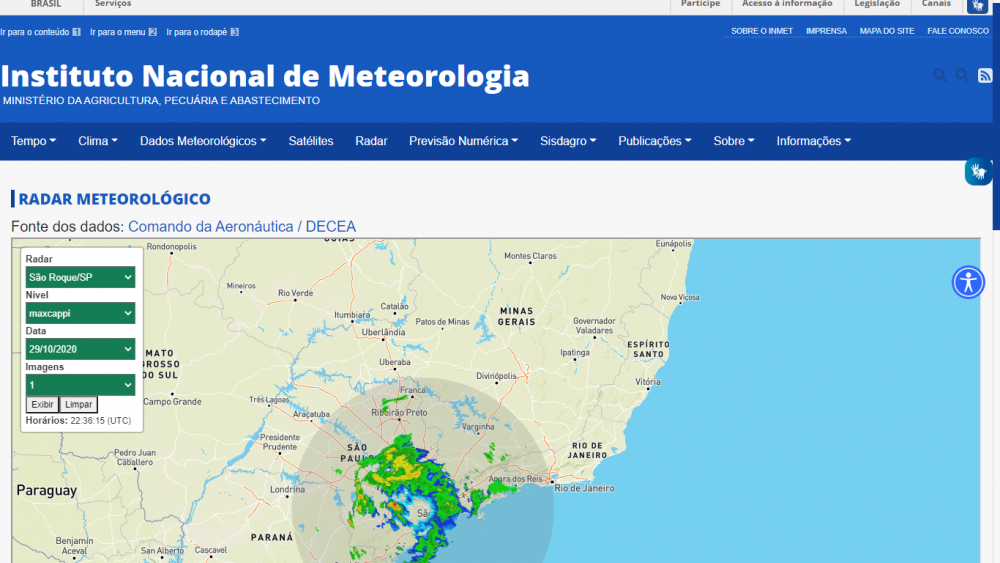Open the Data dropdown showing 29/10/2020
Screen dimensions: 1000x563
pos(80,349)
